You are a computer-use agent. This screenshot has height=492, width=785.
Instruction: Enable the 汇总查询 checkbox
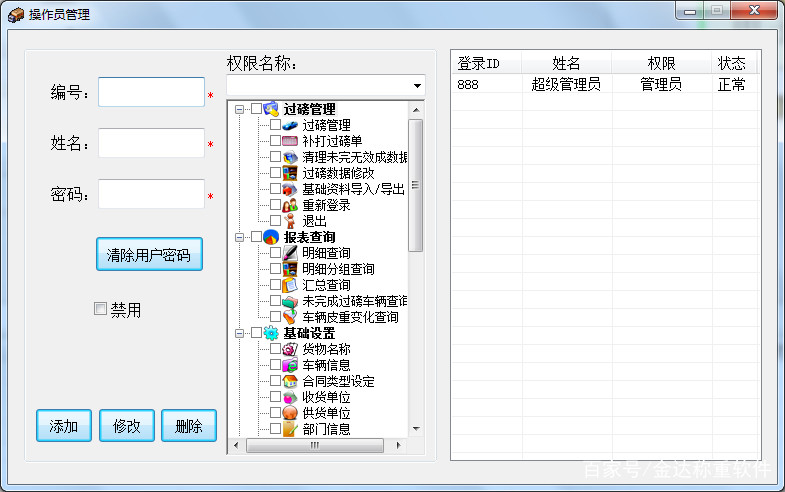coord(275,284)
